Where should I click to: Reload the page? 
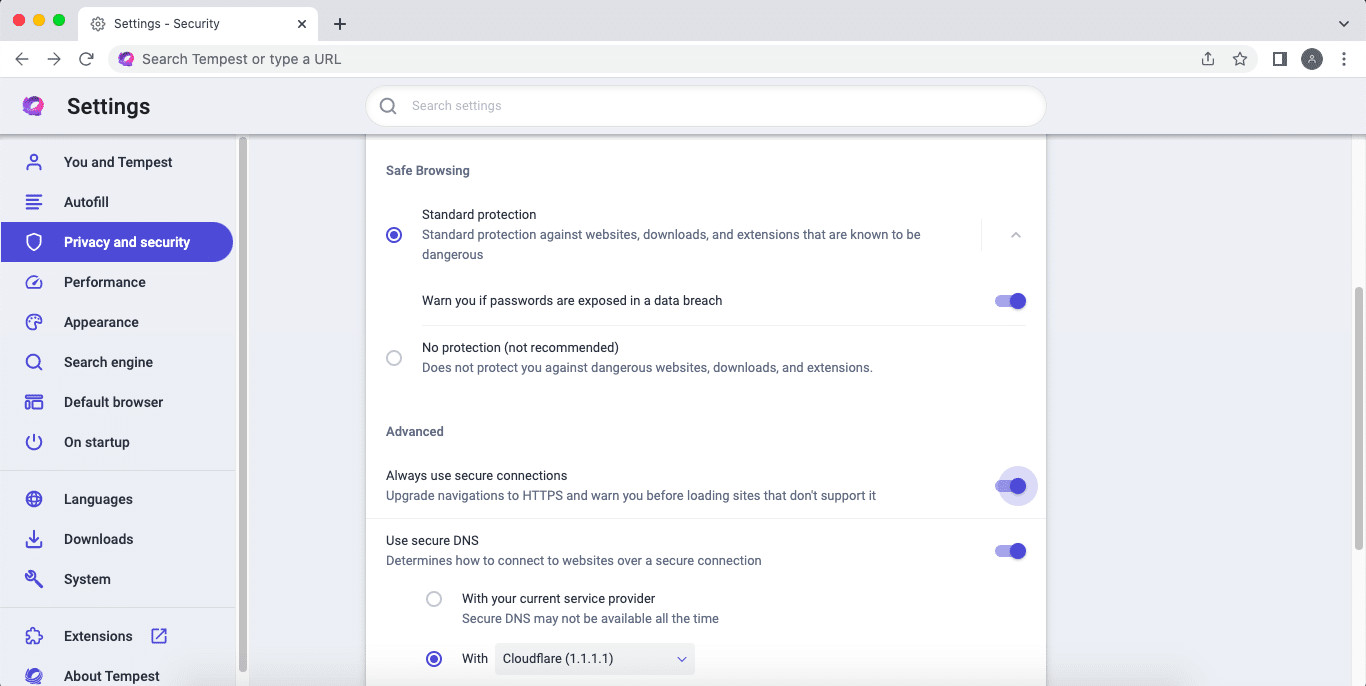click(x=86, y=59)
